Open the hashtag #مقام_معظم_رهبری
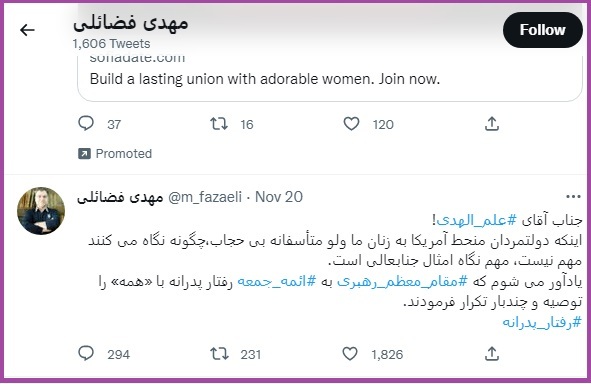Image resolution: width=591 pixels, height=384 pixels. (x=402, y=281)
